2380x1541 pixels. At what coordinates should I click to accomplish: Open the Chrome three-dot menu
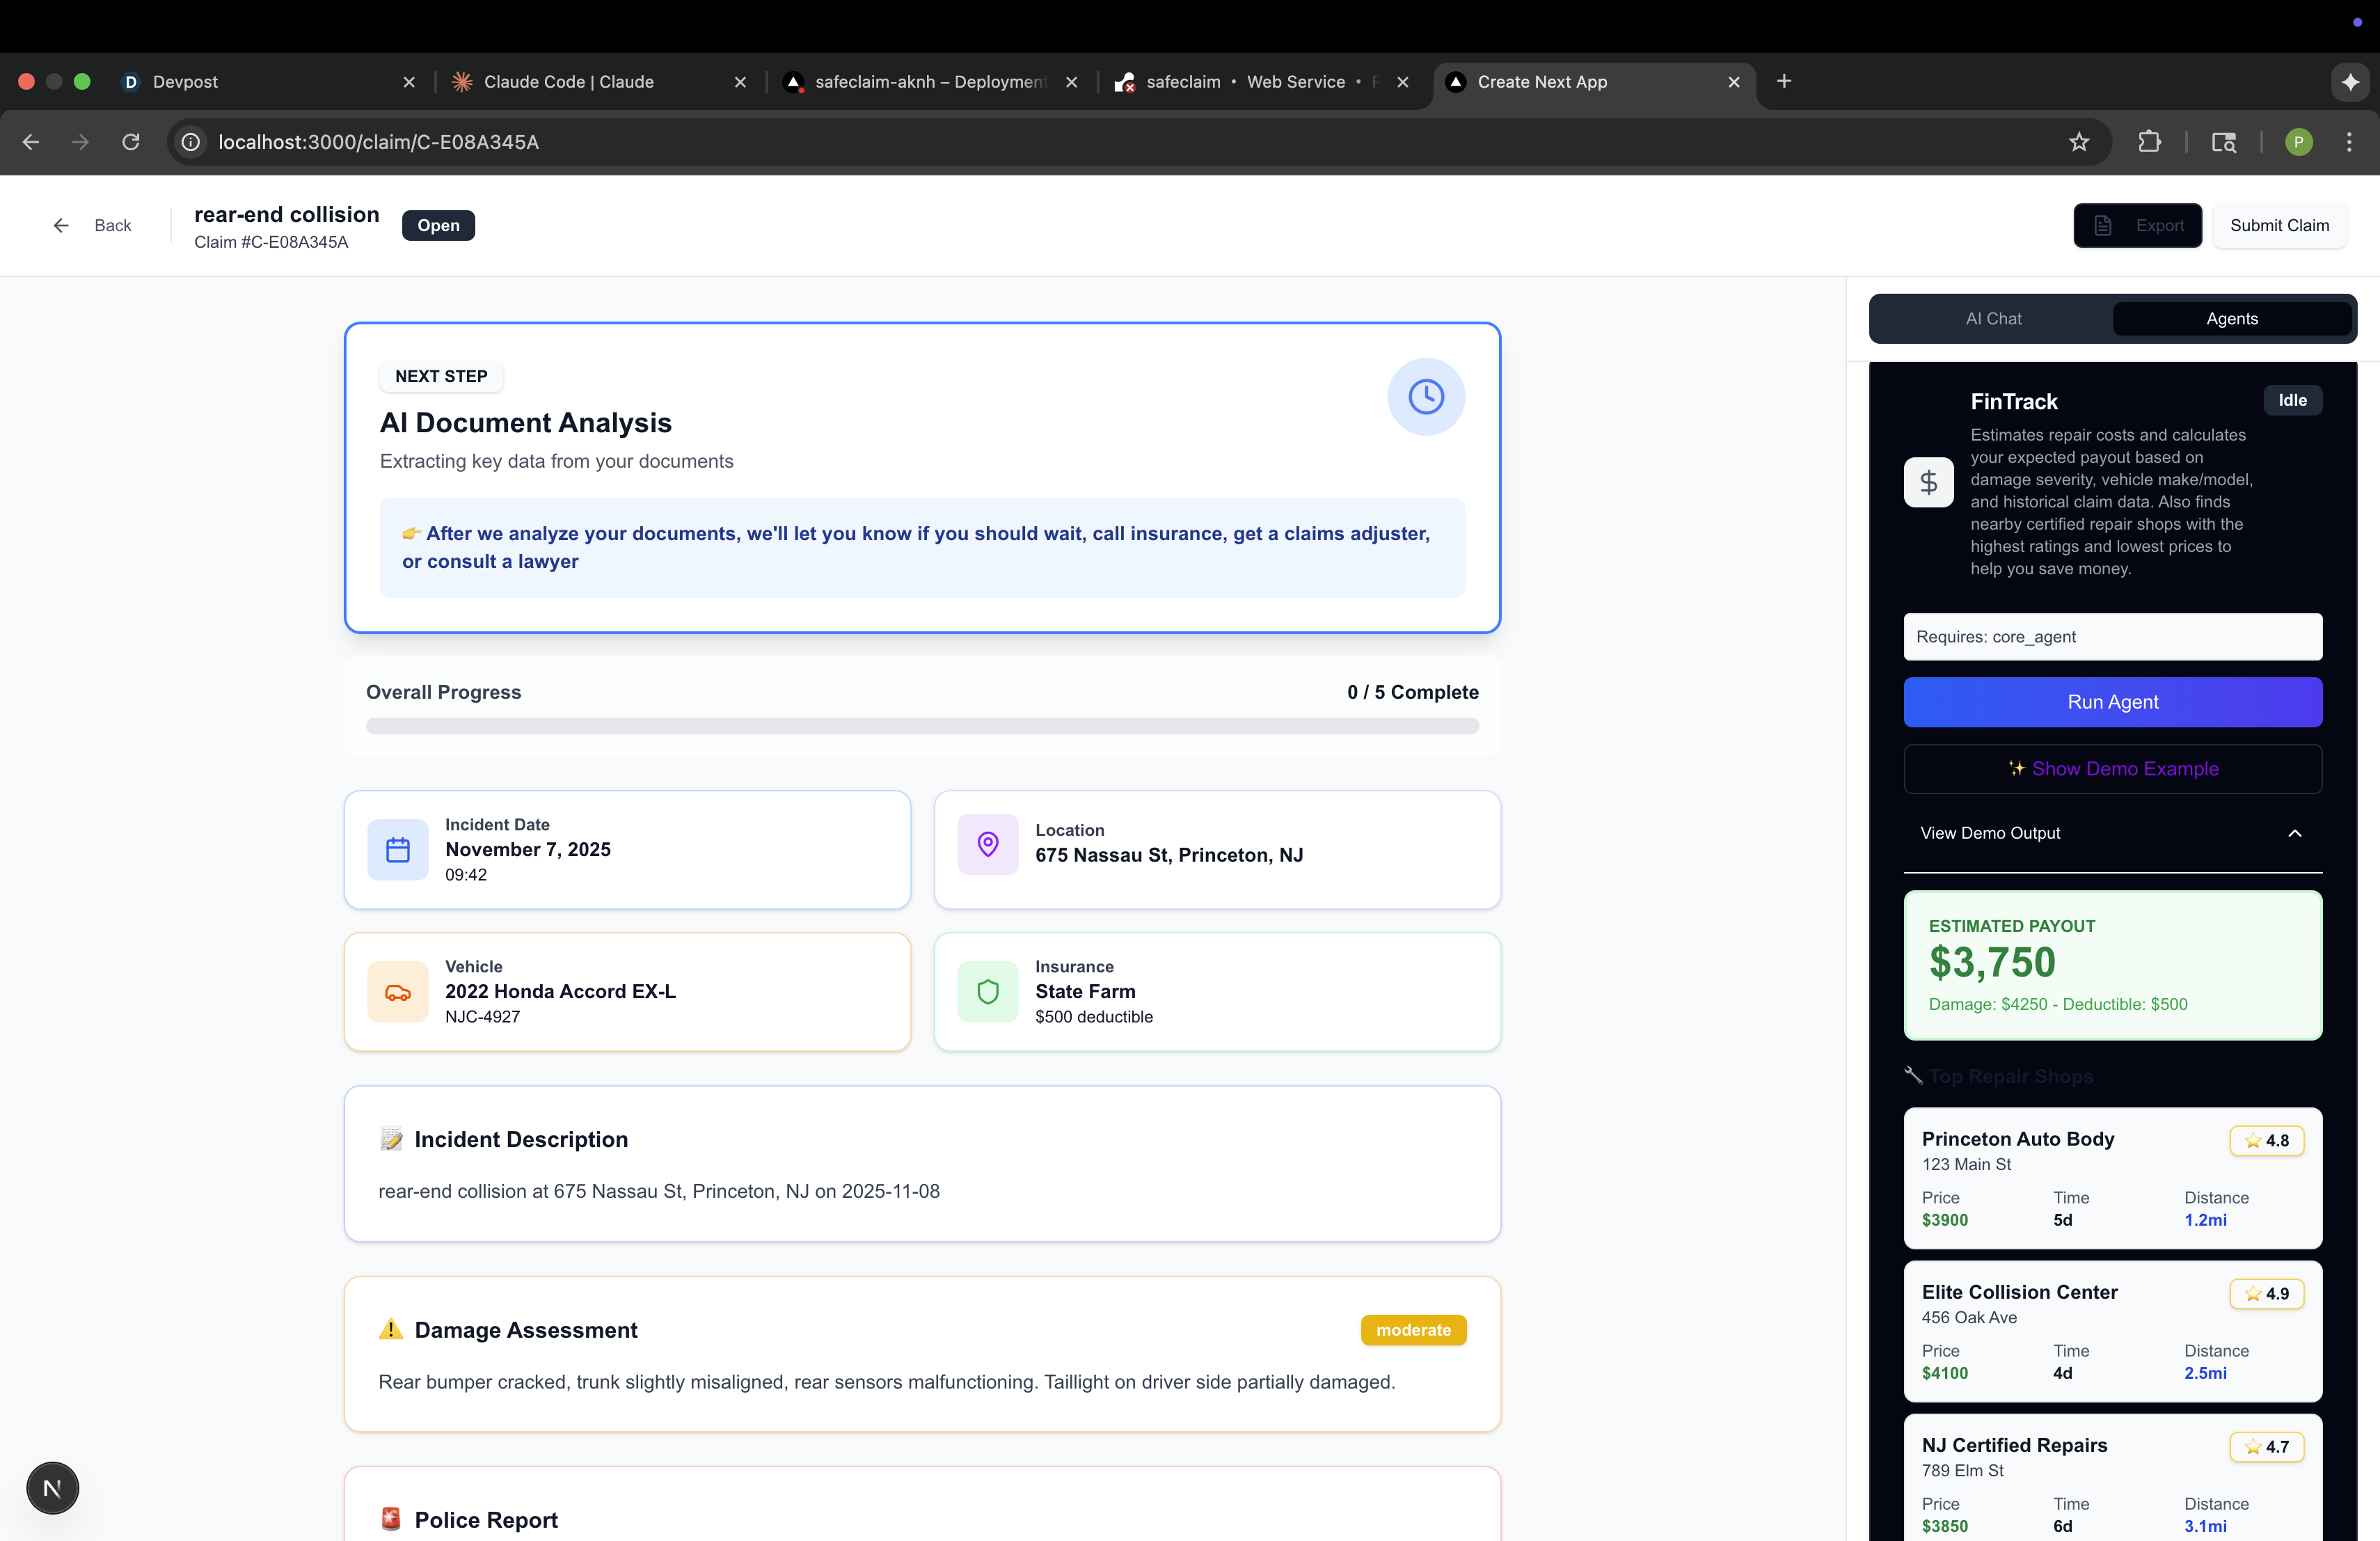pyautogui.click(x=2349, y=142)
